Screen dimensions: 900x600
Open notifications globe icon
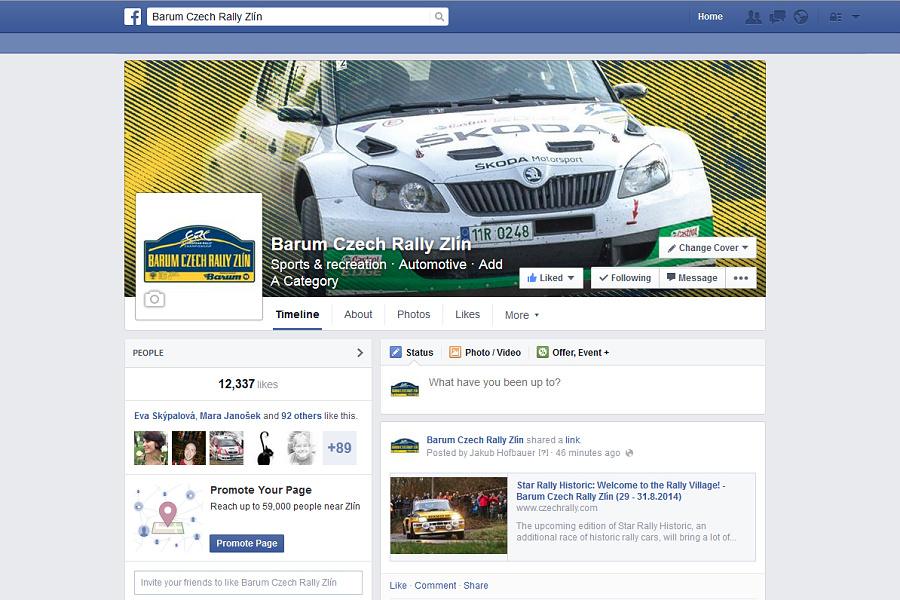pos(801,17)
